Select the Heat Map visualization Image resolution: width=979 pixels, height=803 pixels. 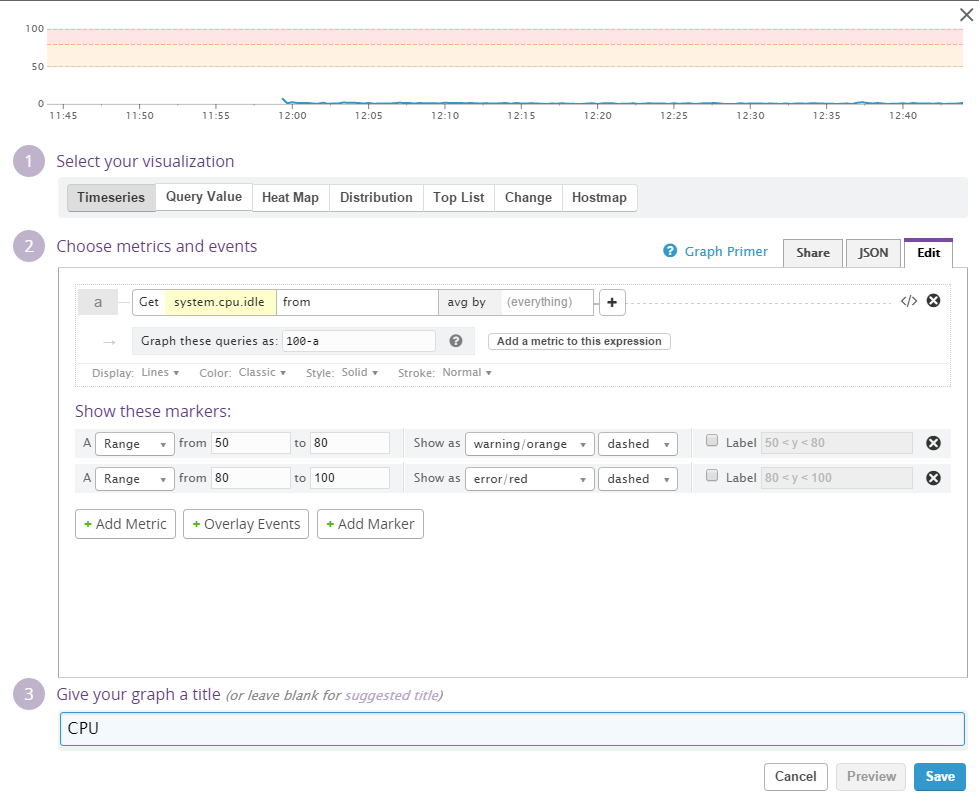pyautogui.click(x=290, y=198)
